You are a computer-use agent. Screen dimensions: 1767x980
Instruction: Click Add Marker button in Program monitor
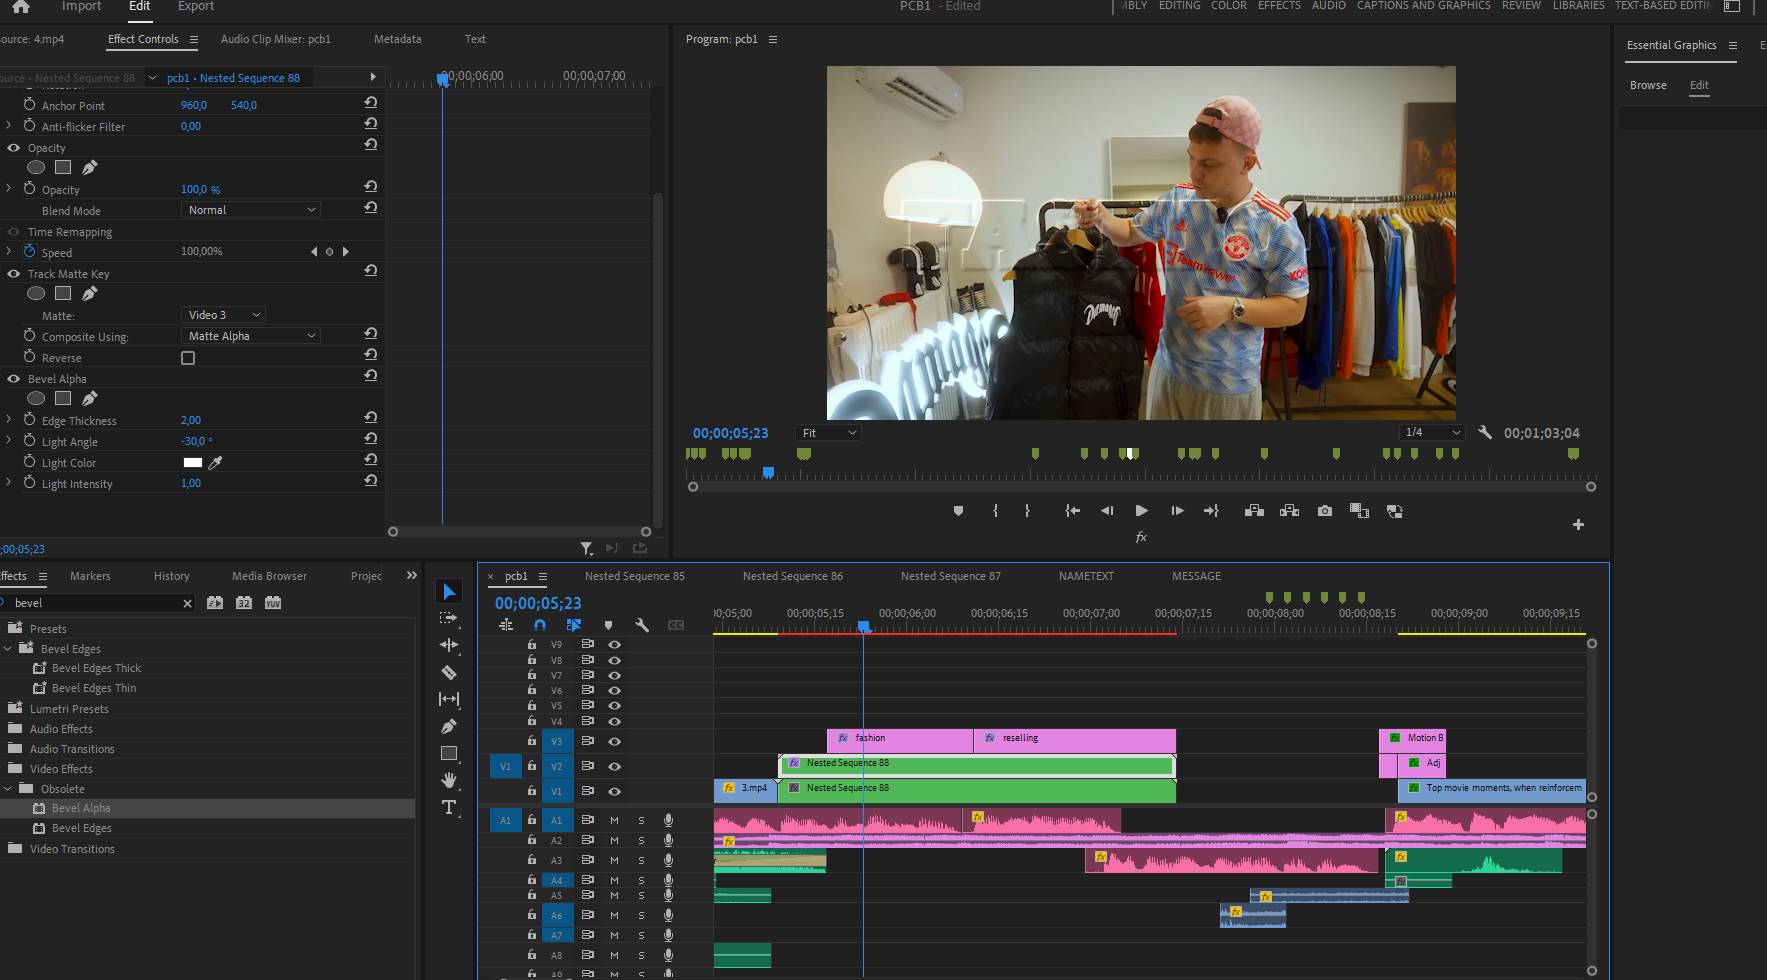[958, 511]
